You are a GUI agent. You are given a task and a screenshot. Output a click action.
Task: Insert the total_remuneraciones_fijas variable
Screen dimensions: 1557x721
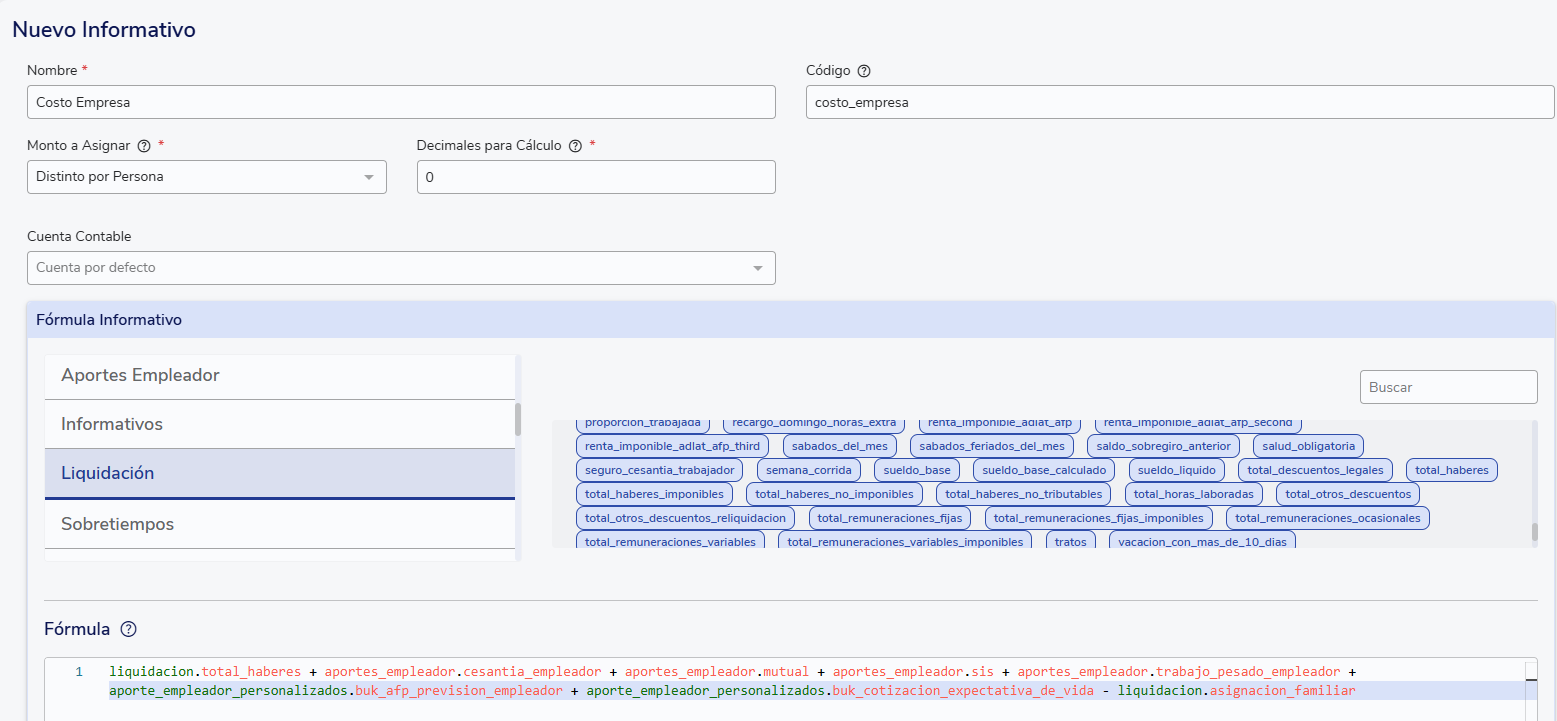[x=889, y=518]
